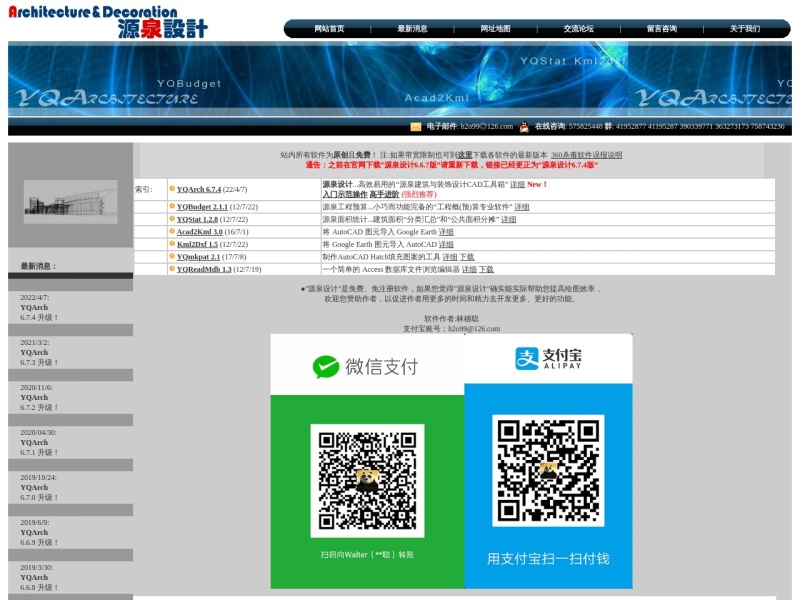Open the YQmkpat 2.1 link
The height and width of the screenshot is (600, 800).
coord(198,257)
